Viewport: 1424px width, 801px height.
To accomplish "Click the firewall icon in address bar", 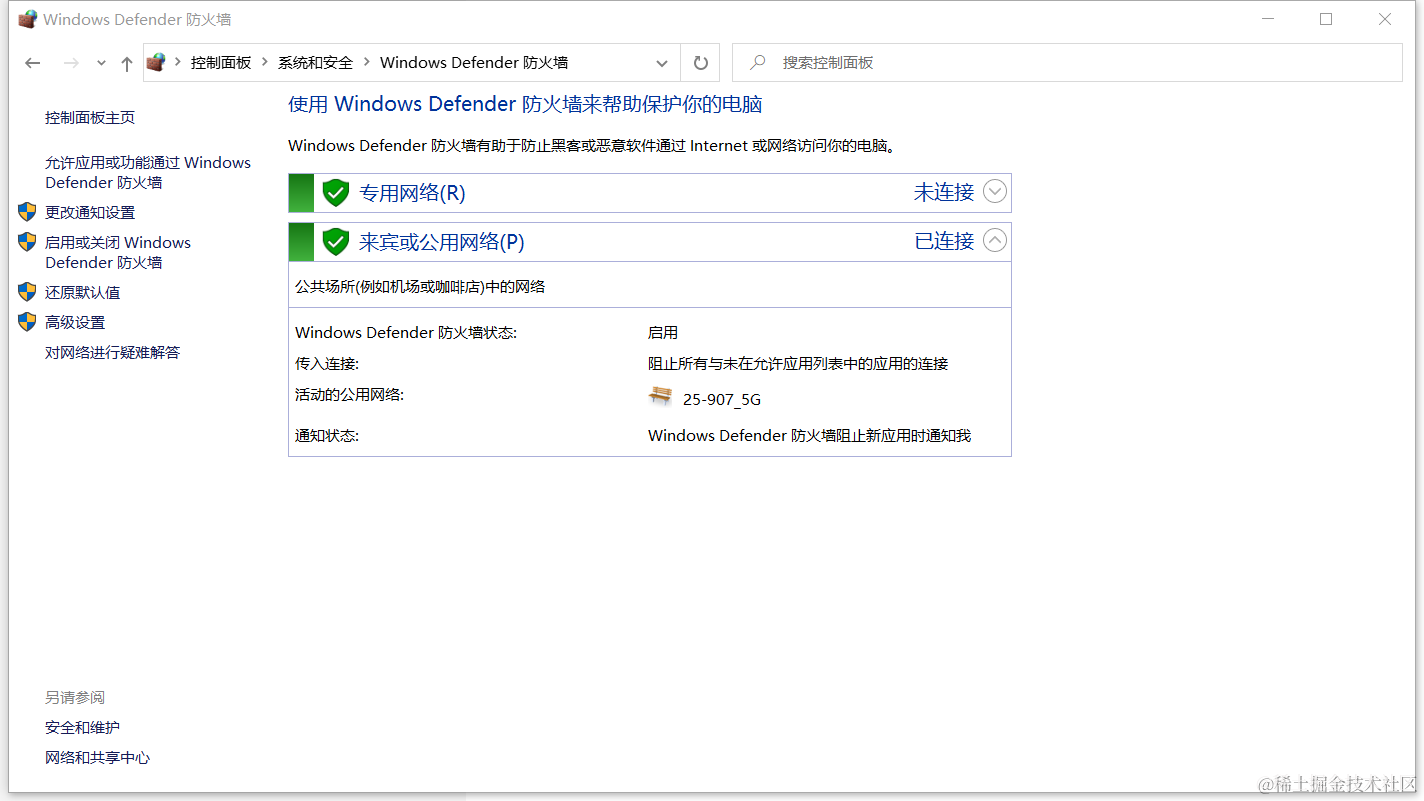I will pyautogui.click(x=155, y=62).
